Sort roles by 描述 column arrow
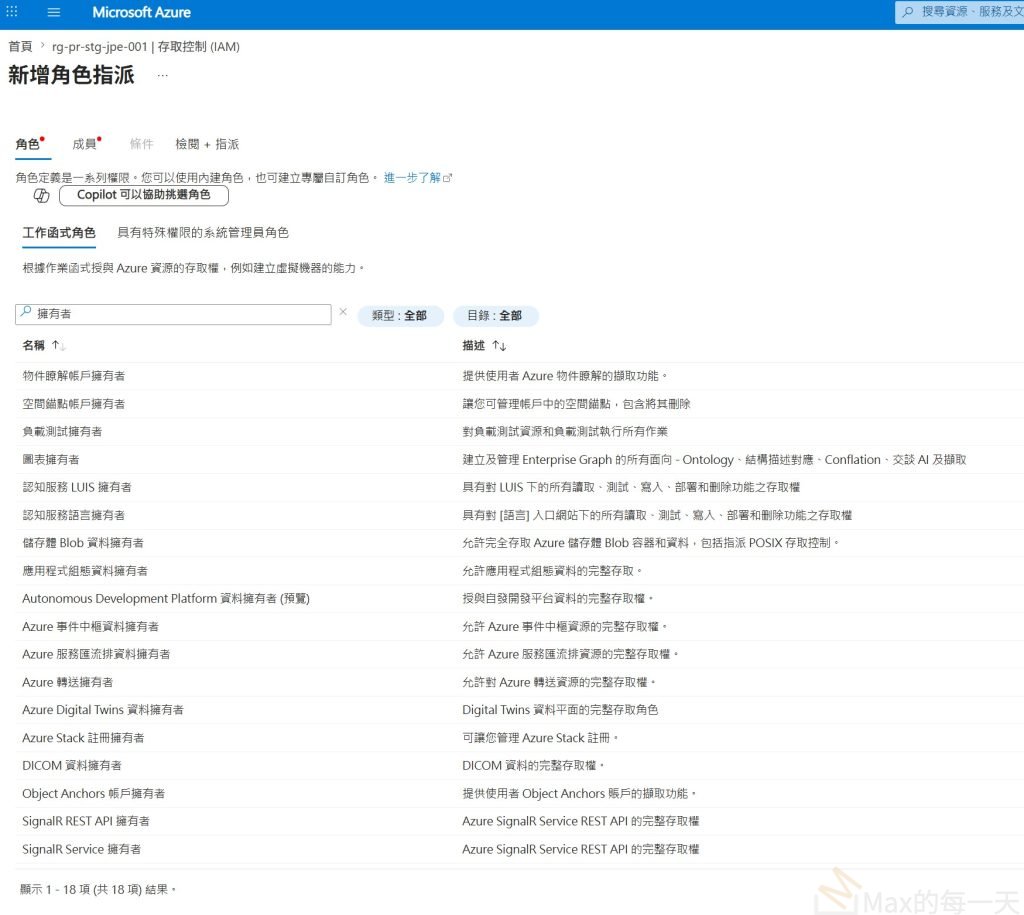Image resolution: width=1024 pixels, height=915 pixels. click(499, 345)
